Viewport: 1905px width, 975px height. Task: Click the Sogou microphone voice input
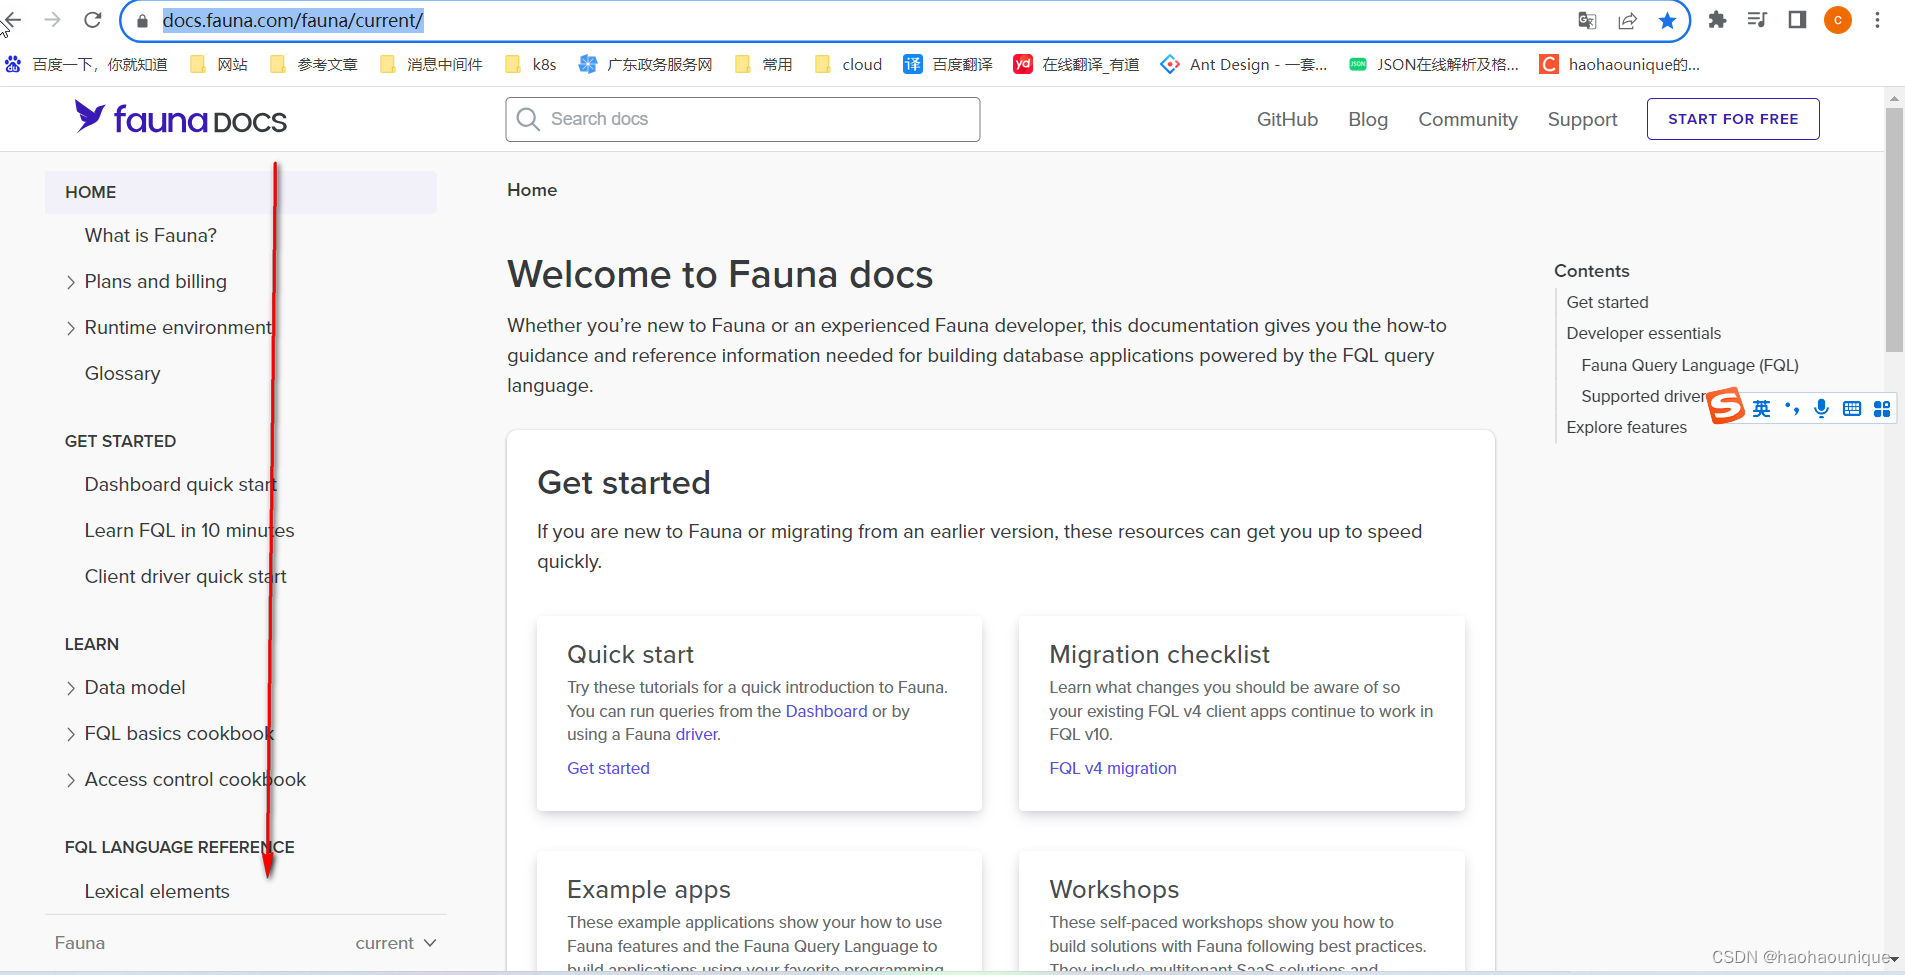pos(1822,408)
